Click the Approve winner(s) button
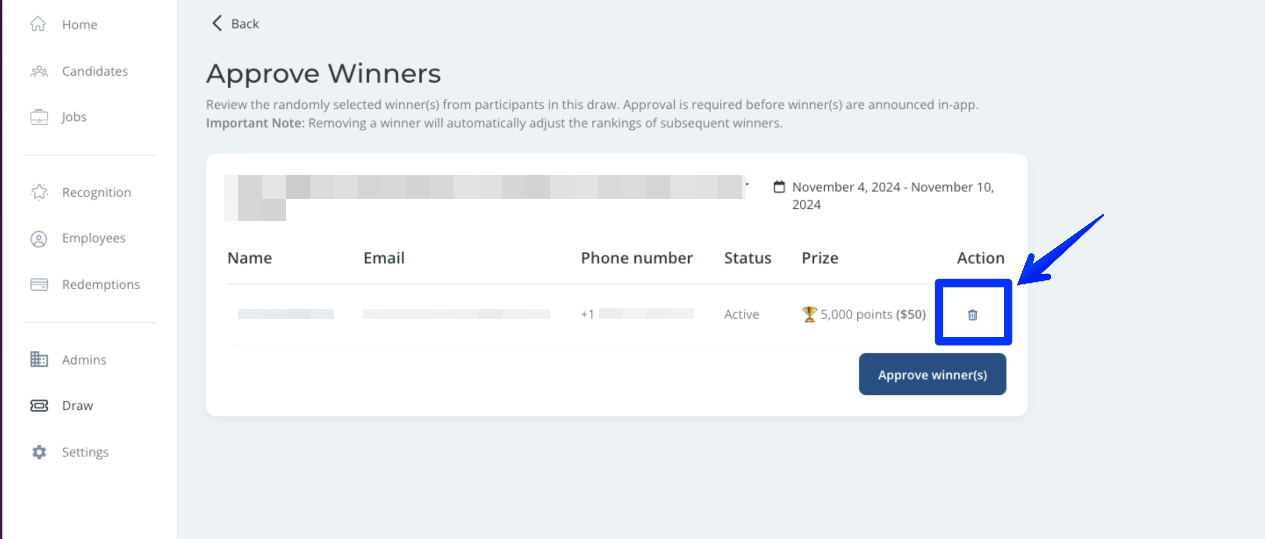 click(x=932, y=375)
